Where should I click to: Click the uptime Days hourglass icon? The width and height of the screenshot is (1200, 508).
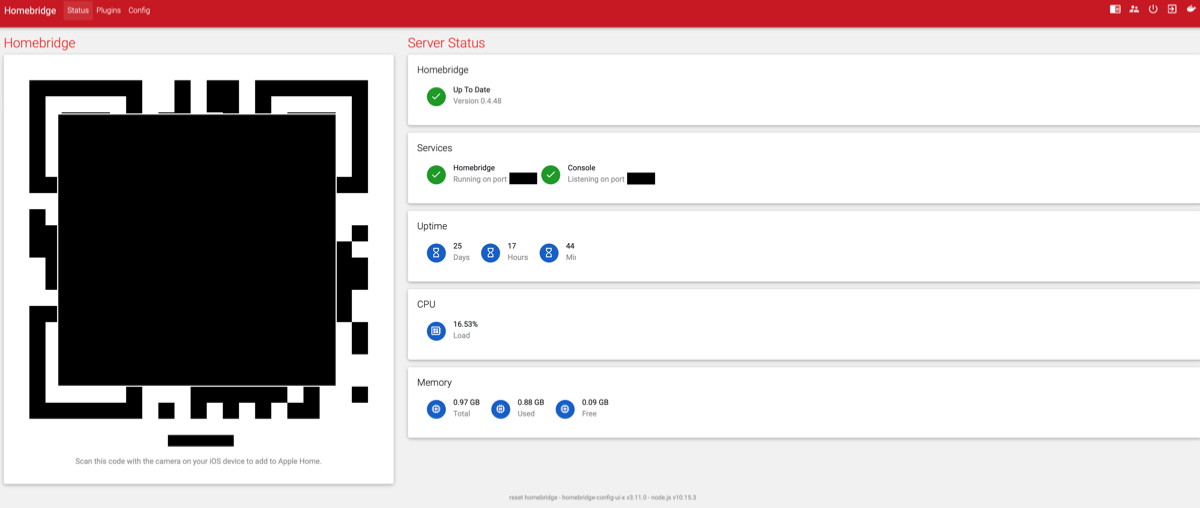(x=436, y=252)
